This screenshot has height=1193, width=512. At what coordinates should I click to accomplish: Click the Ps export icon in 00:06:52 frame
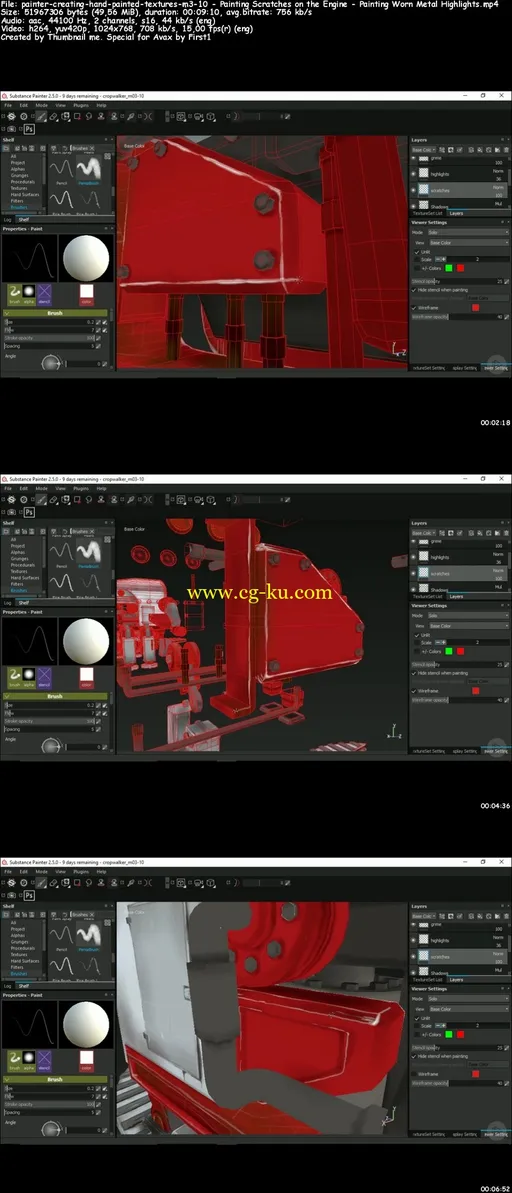point(30,896)
